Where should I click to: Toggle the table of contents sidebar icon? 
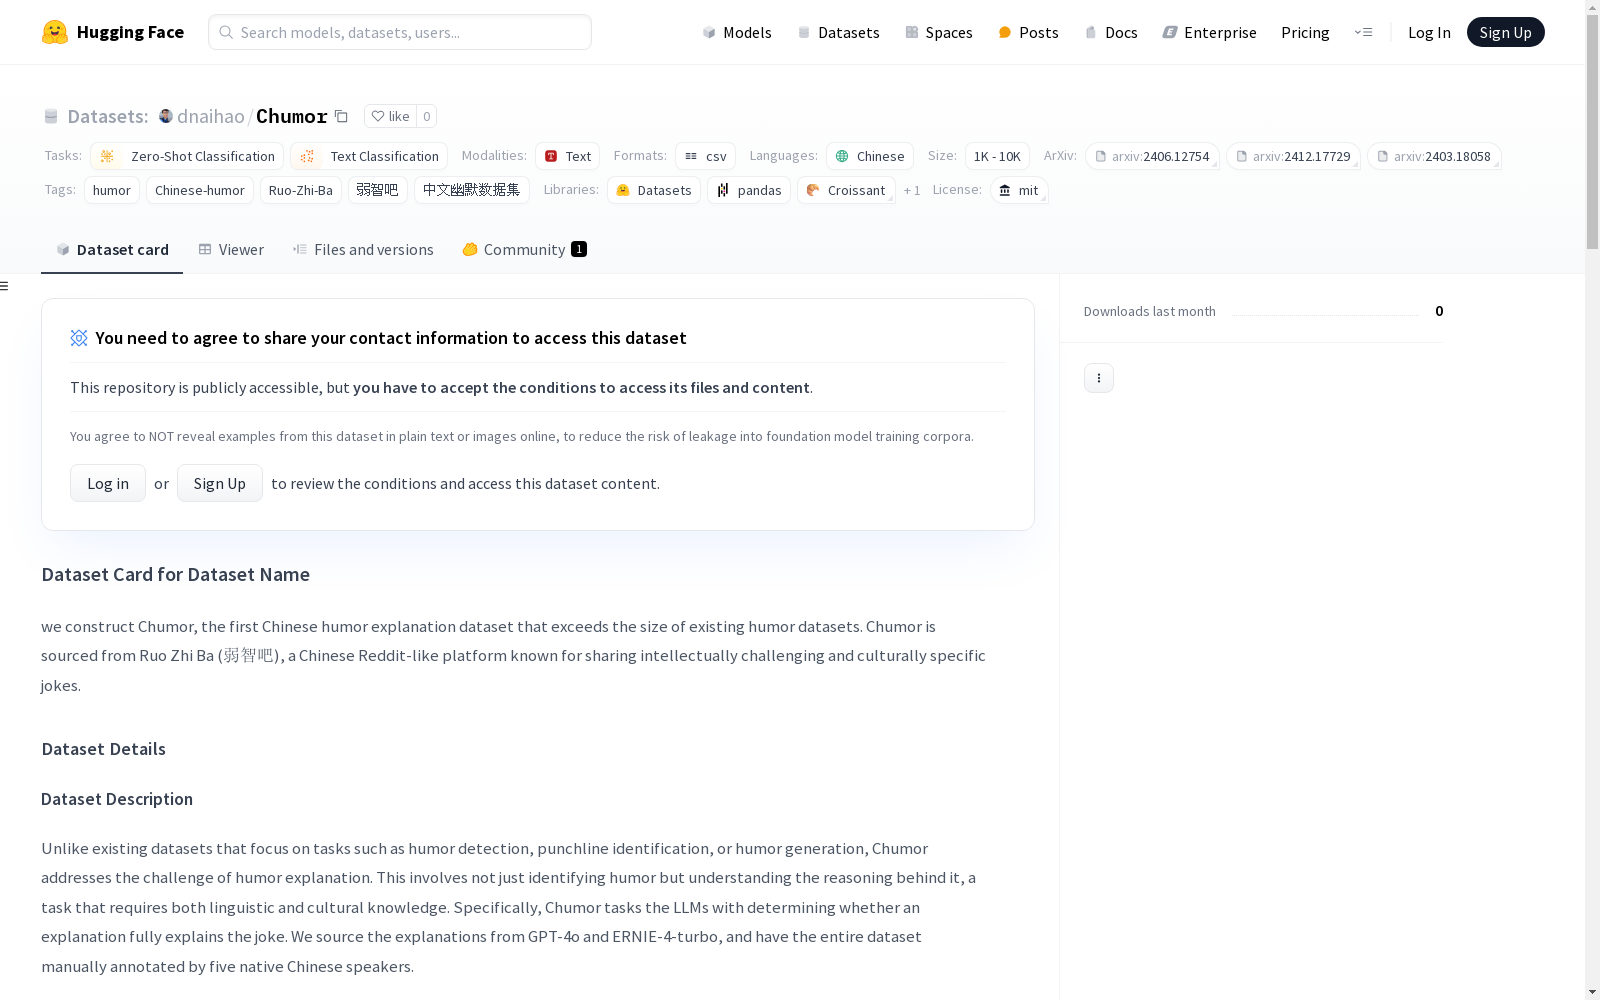5,286
